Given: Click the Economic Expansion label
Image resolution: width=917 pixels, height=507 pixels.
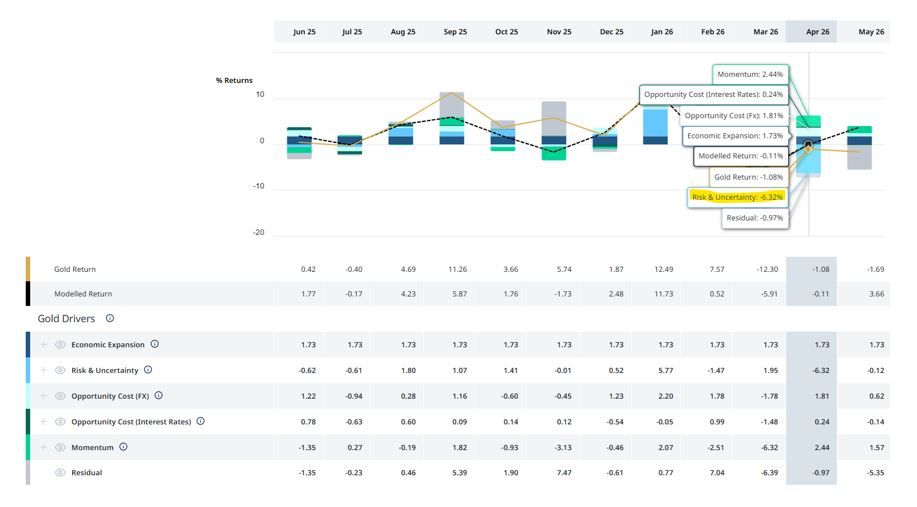Looking at the screenshot, I should coord(108,344).
